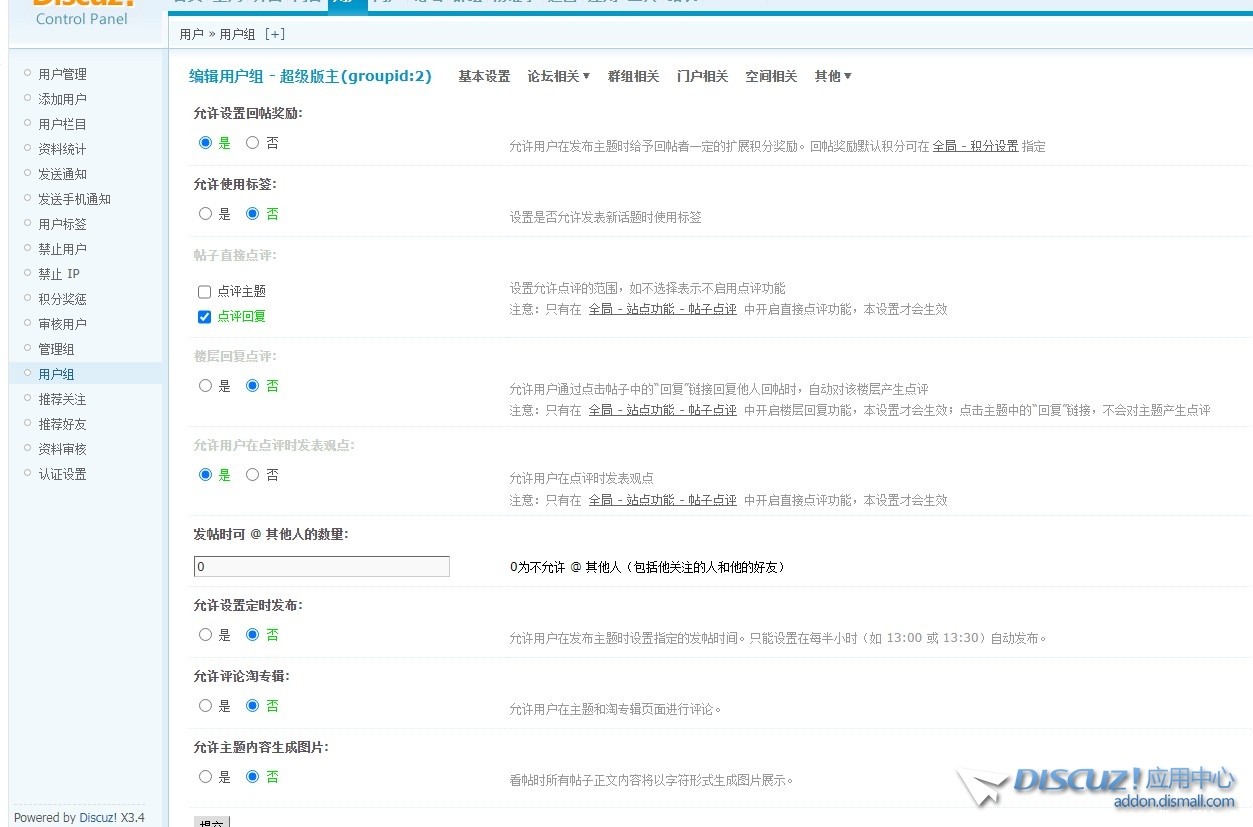1253x827 pixels.
Task: Click the Discuz! Control Panel logo
Action: pos(82,12)
